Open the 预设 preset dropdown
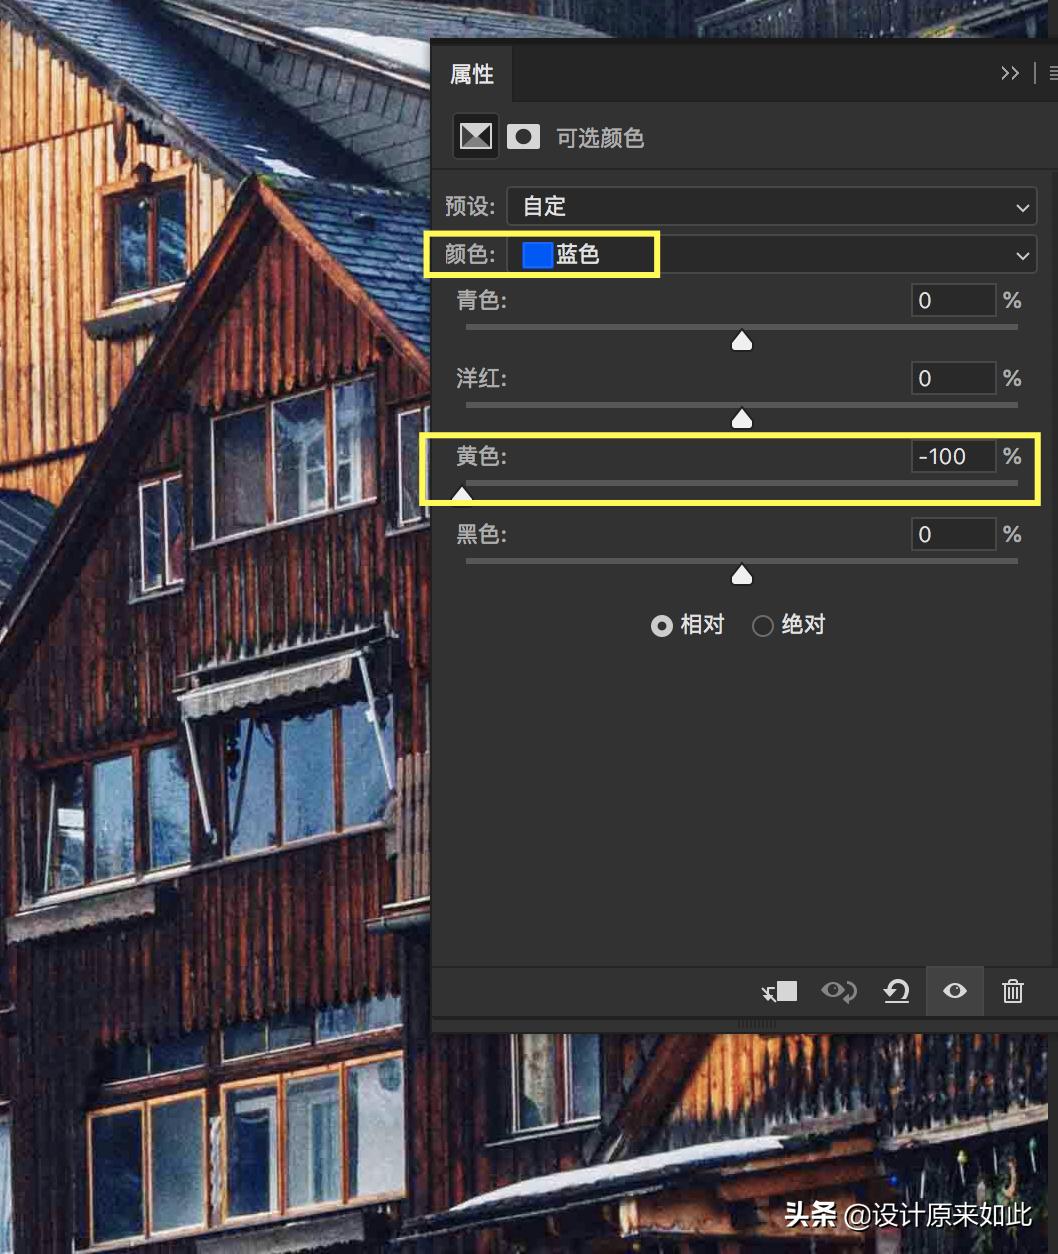 click(772, 207)
